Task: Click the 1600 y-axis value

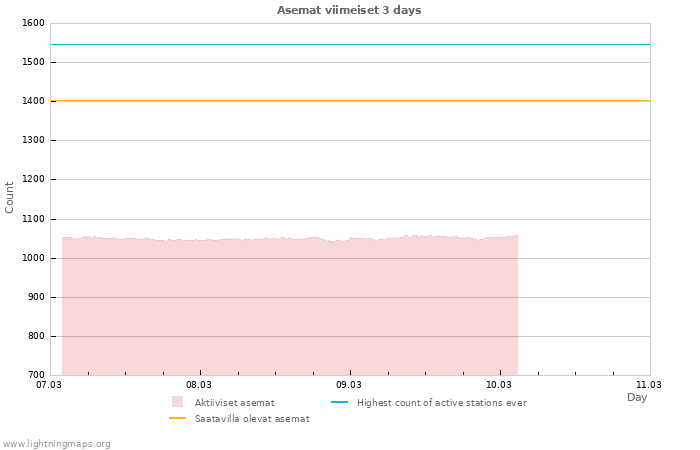Action: pyautogui.click(x=32, y=23)
